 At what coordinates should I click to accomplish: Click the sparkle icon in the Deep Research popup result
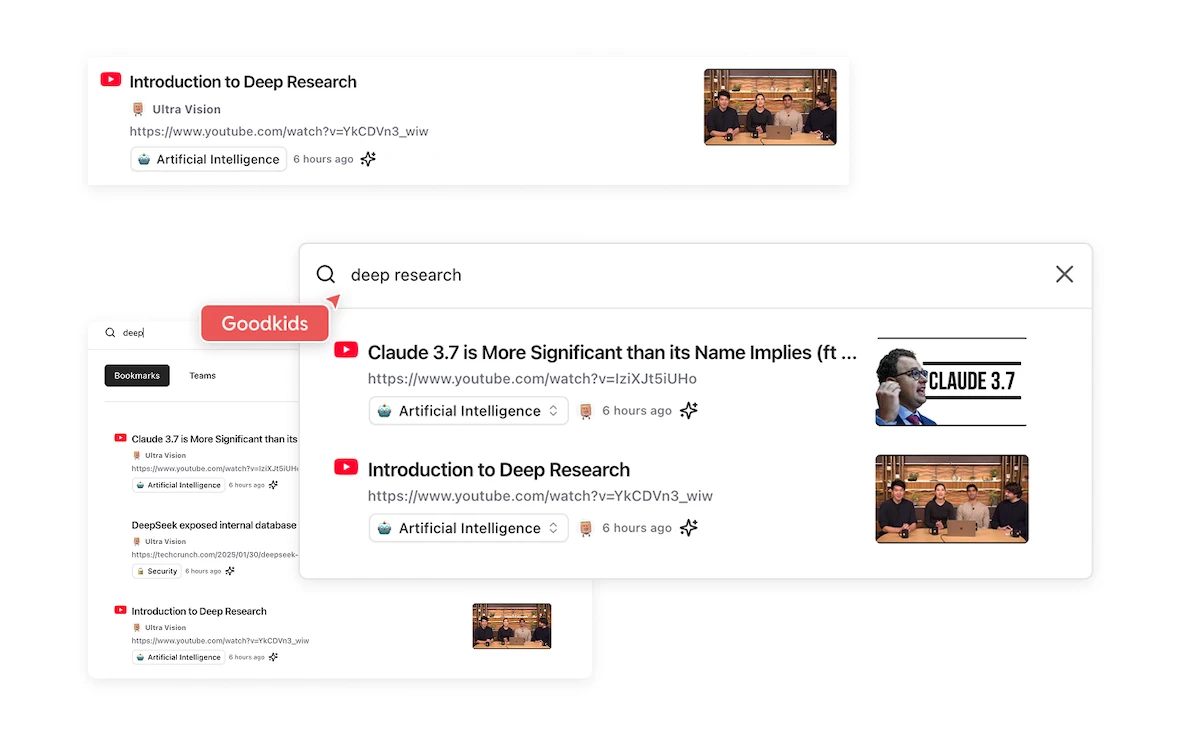tap(689, 527)
